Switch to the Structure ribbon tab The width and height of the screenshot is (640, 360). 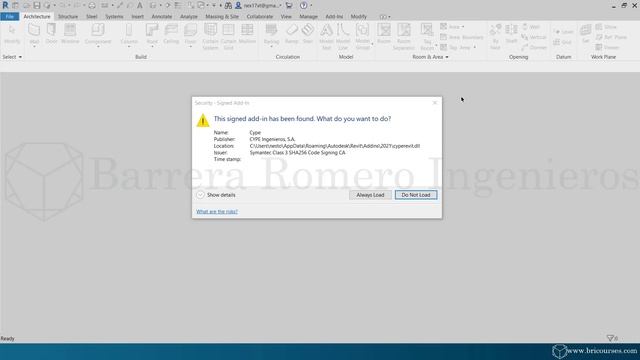(x=68, y=16)
